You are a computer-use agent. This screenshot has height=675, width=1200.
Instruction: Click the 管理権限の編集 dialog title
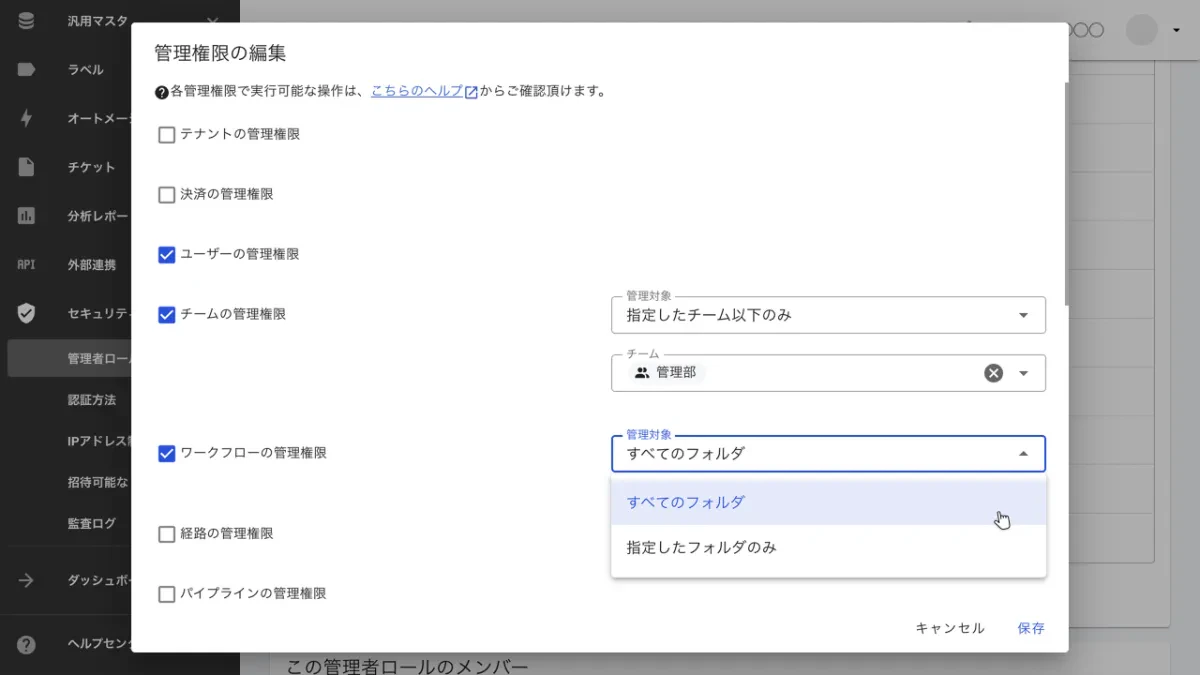pyautogui.click(x=221, y=54)
